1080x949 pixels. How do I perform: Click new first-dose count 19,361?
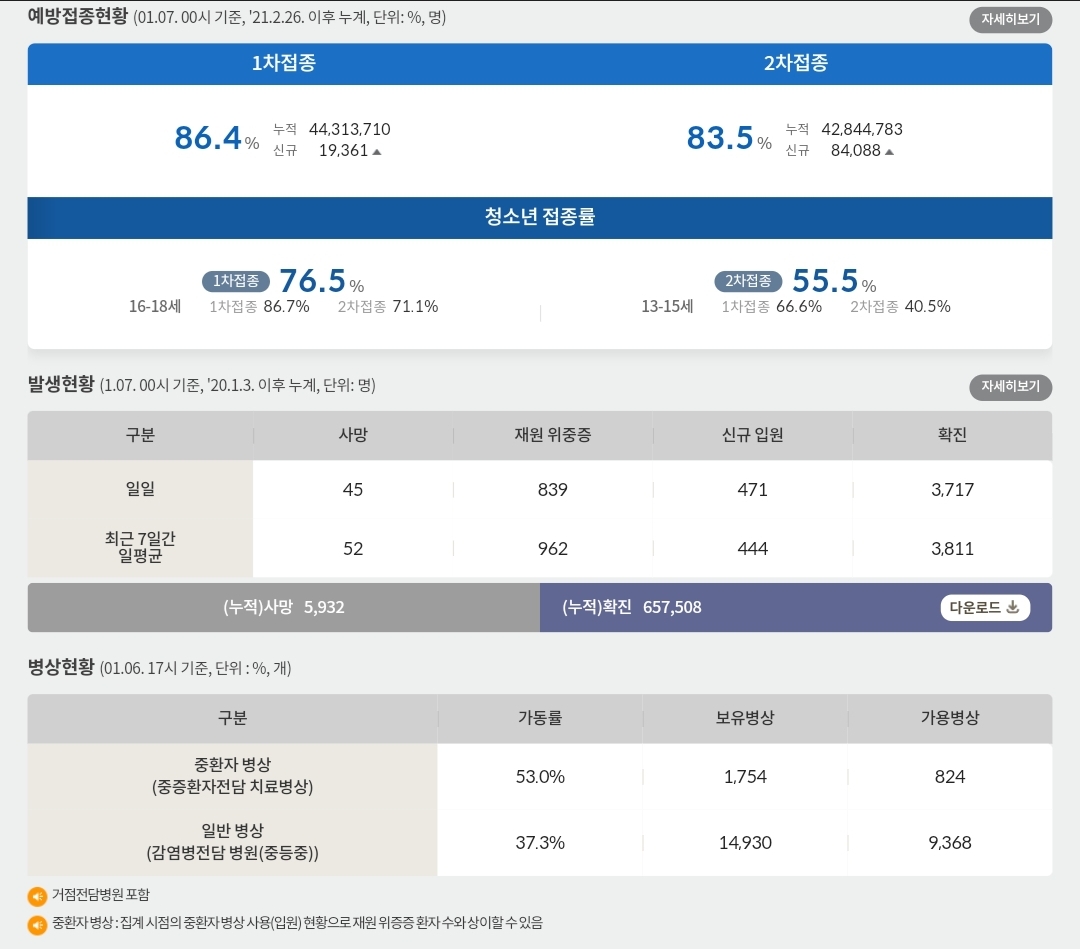[344, 151]
